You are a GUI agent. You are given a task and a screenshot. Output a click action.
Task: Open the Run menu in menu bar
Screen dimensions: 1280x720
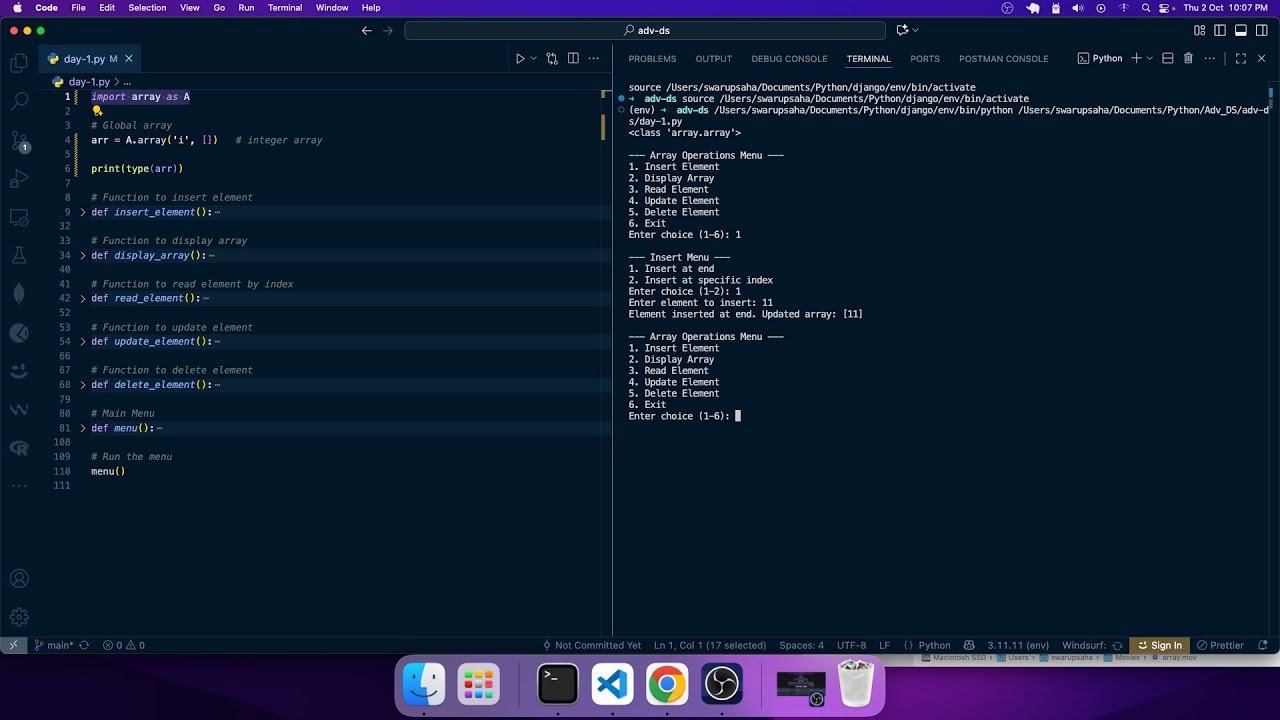coord(246,8)
